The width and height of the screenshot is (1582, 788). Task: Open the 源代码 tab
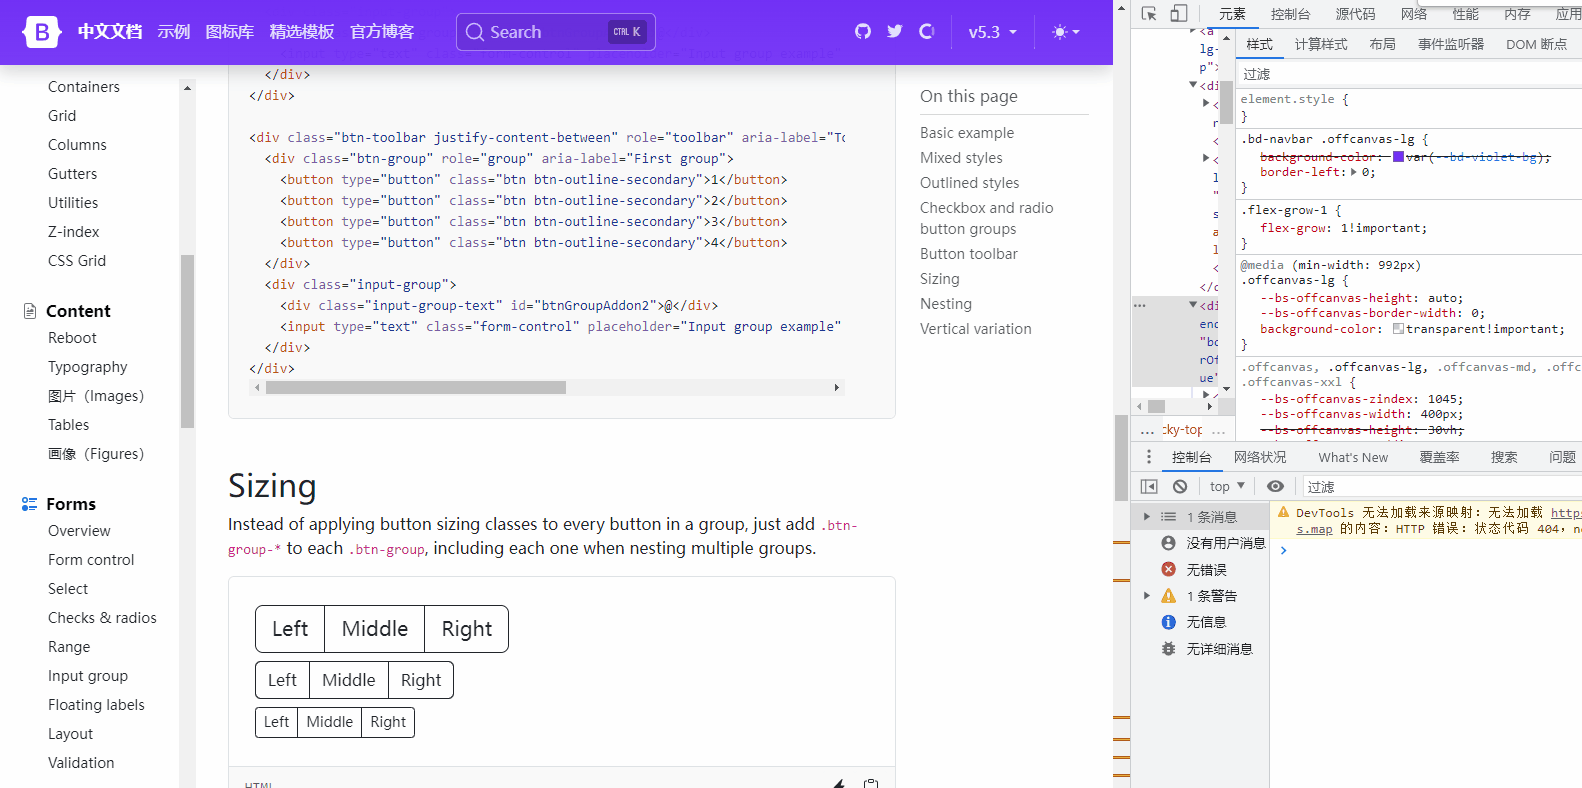pos(1355,14)
